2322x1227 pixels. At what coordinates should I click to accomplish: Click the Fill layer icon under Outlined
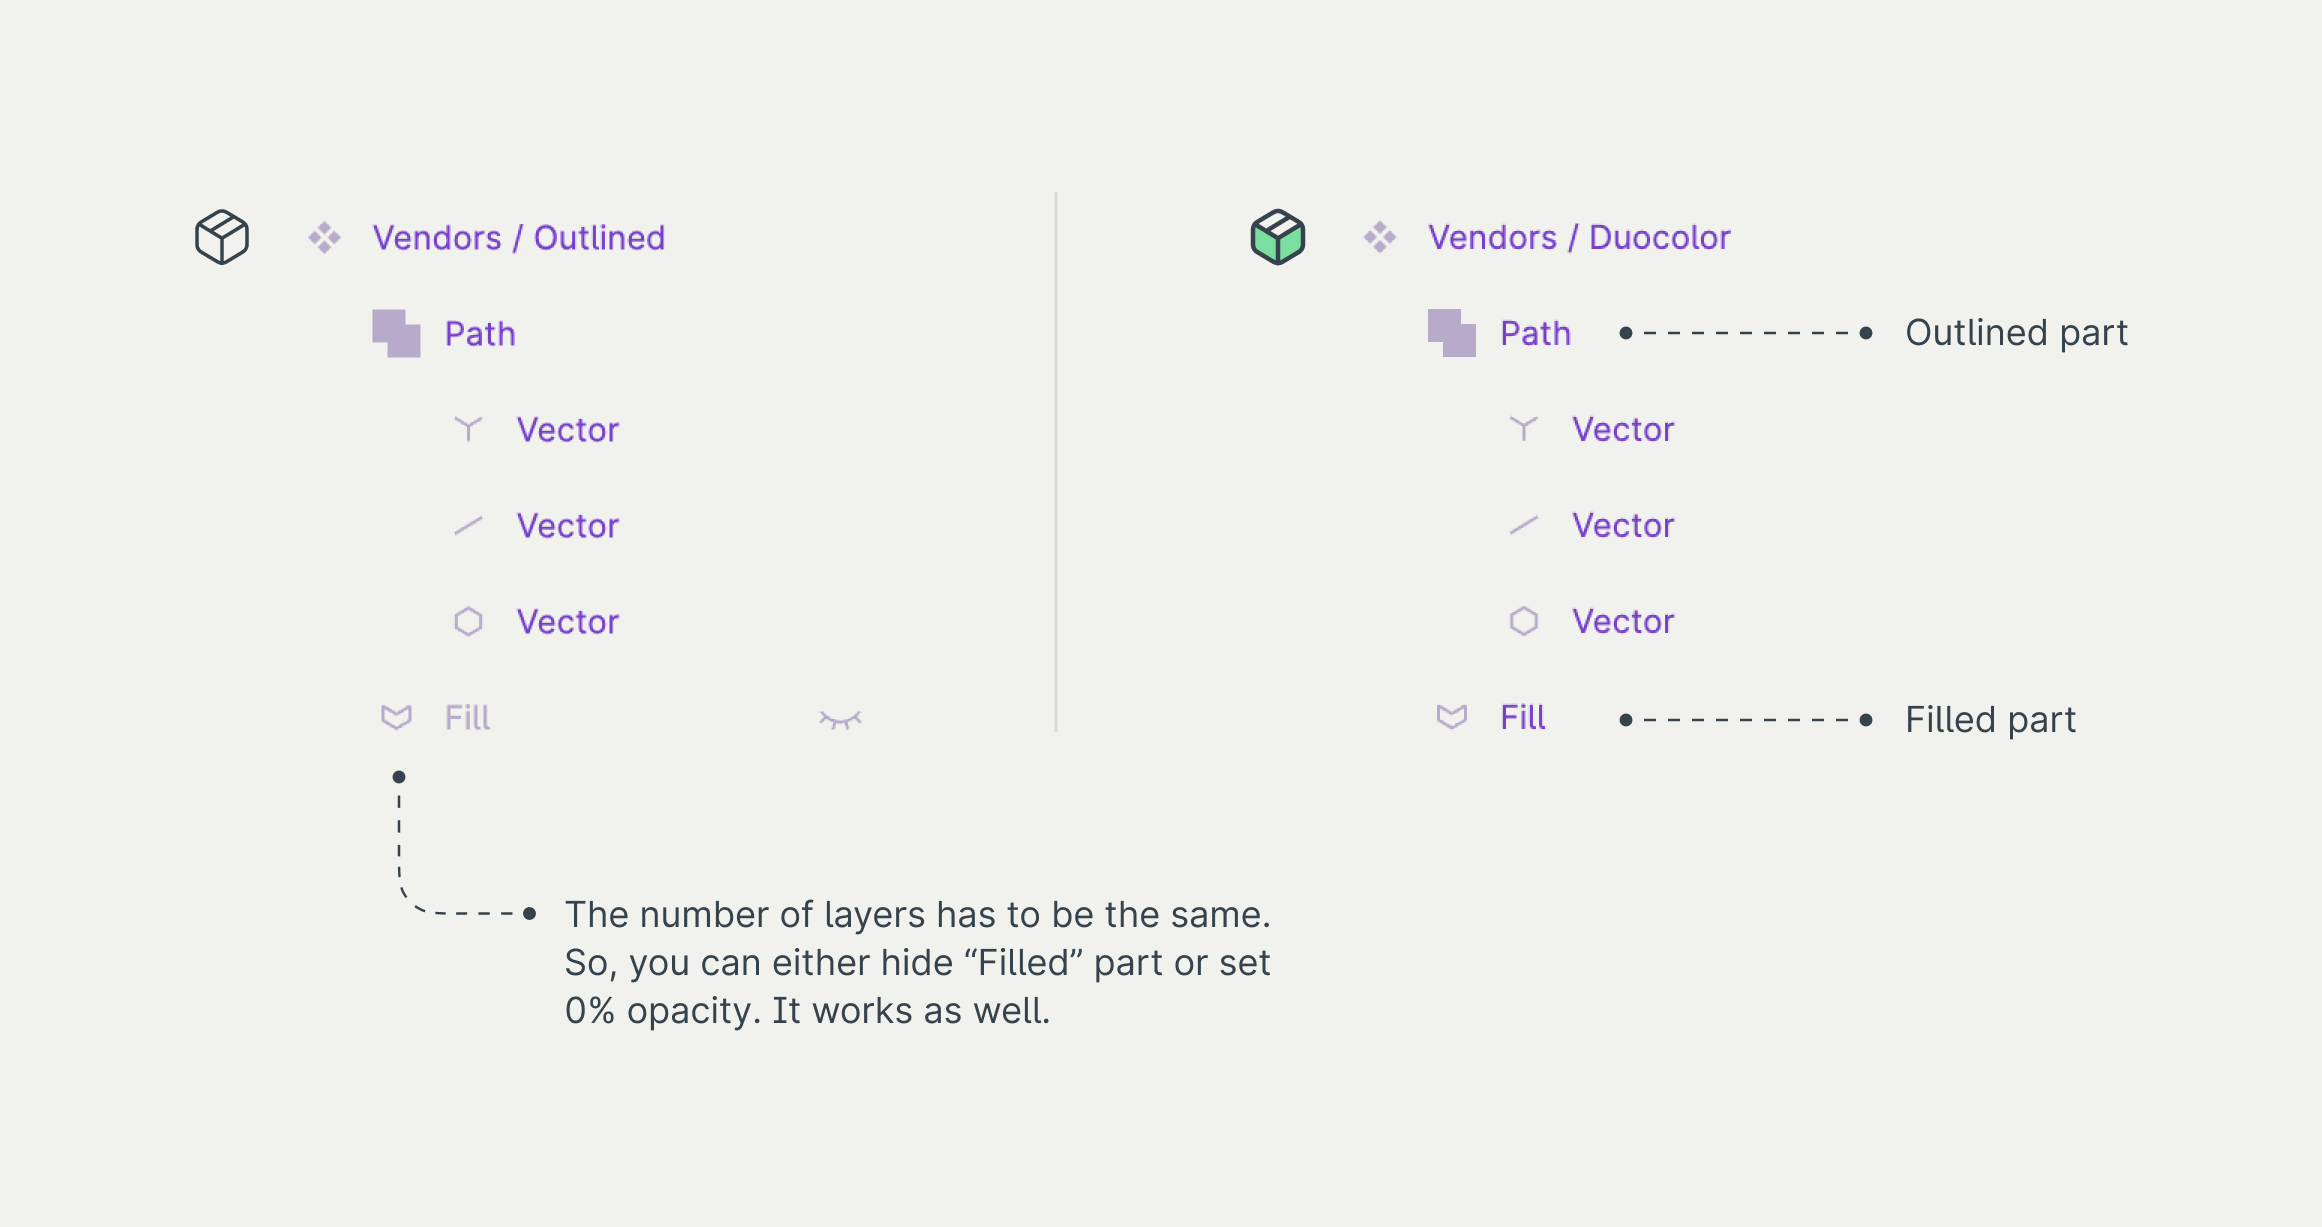tap(396, 717)
